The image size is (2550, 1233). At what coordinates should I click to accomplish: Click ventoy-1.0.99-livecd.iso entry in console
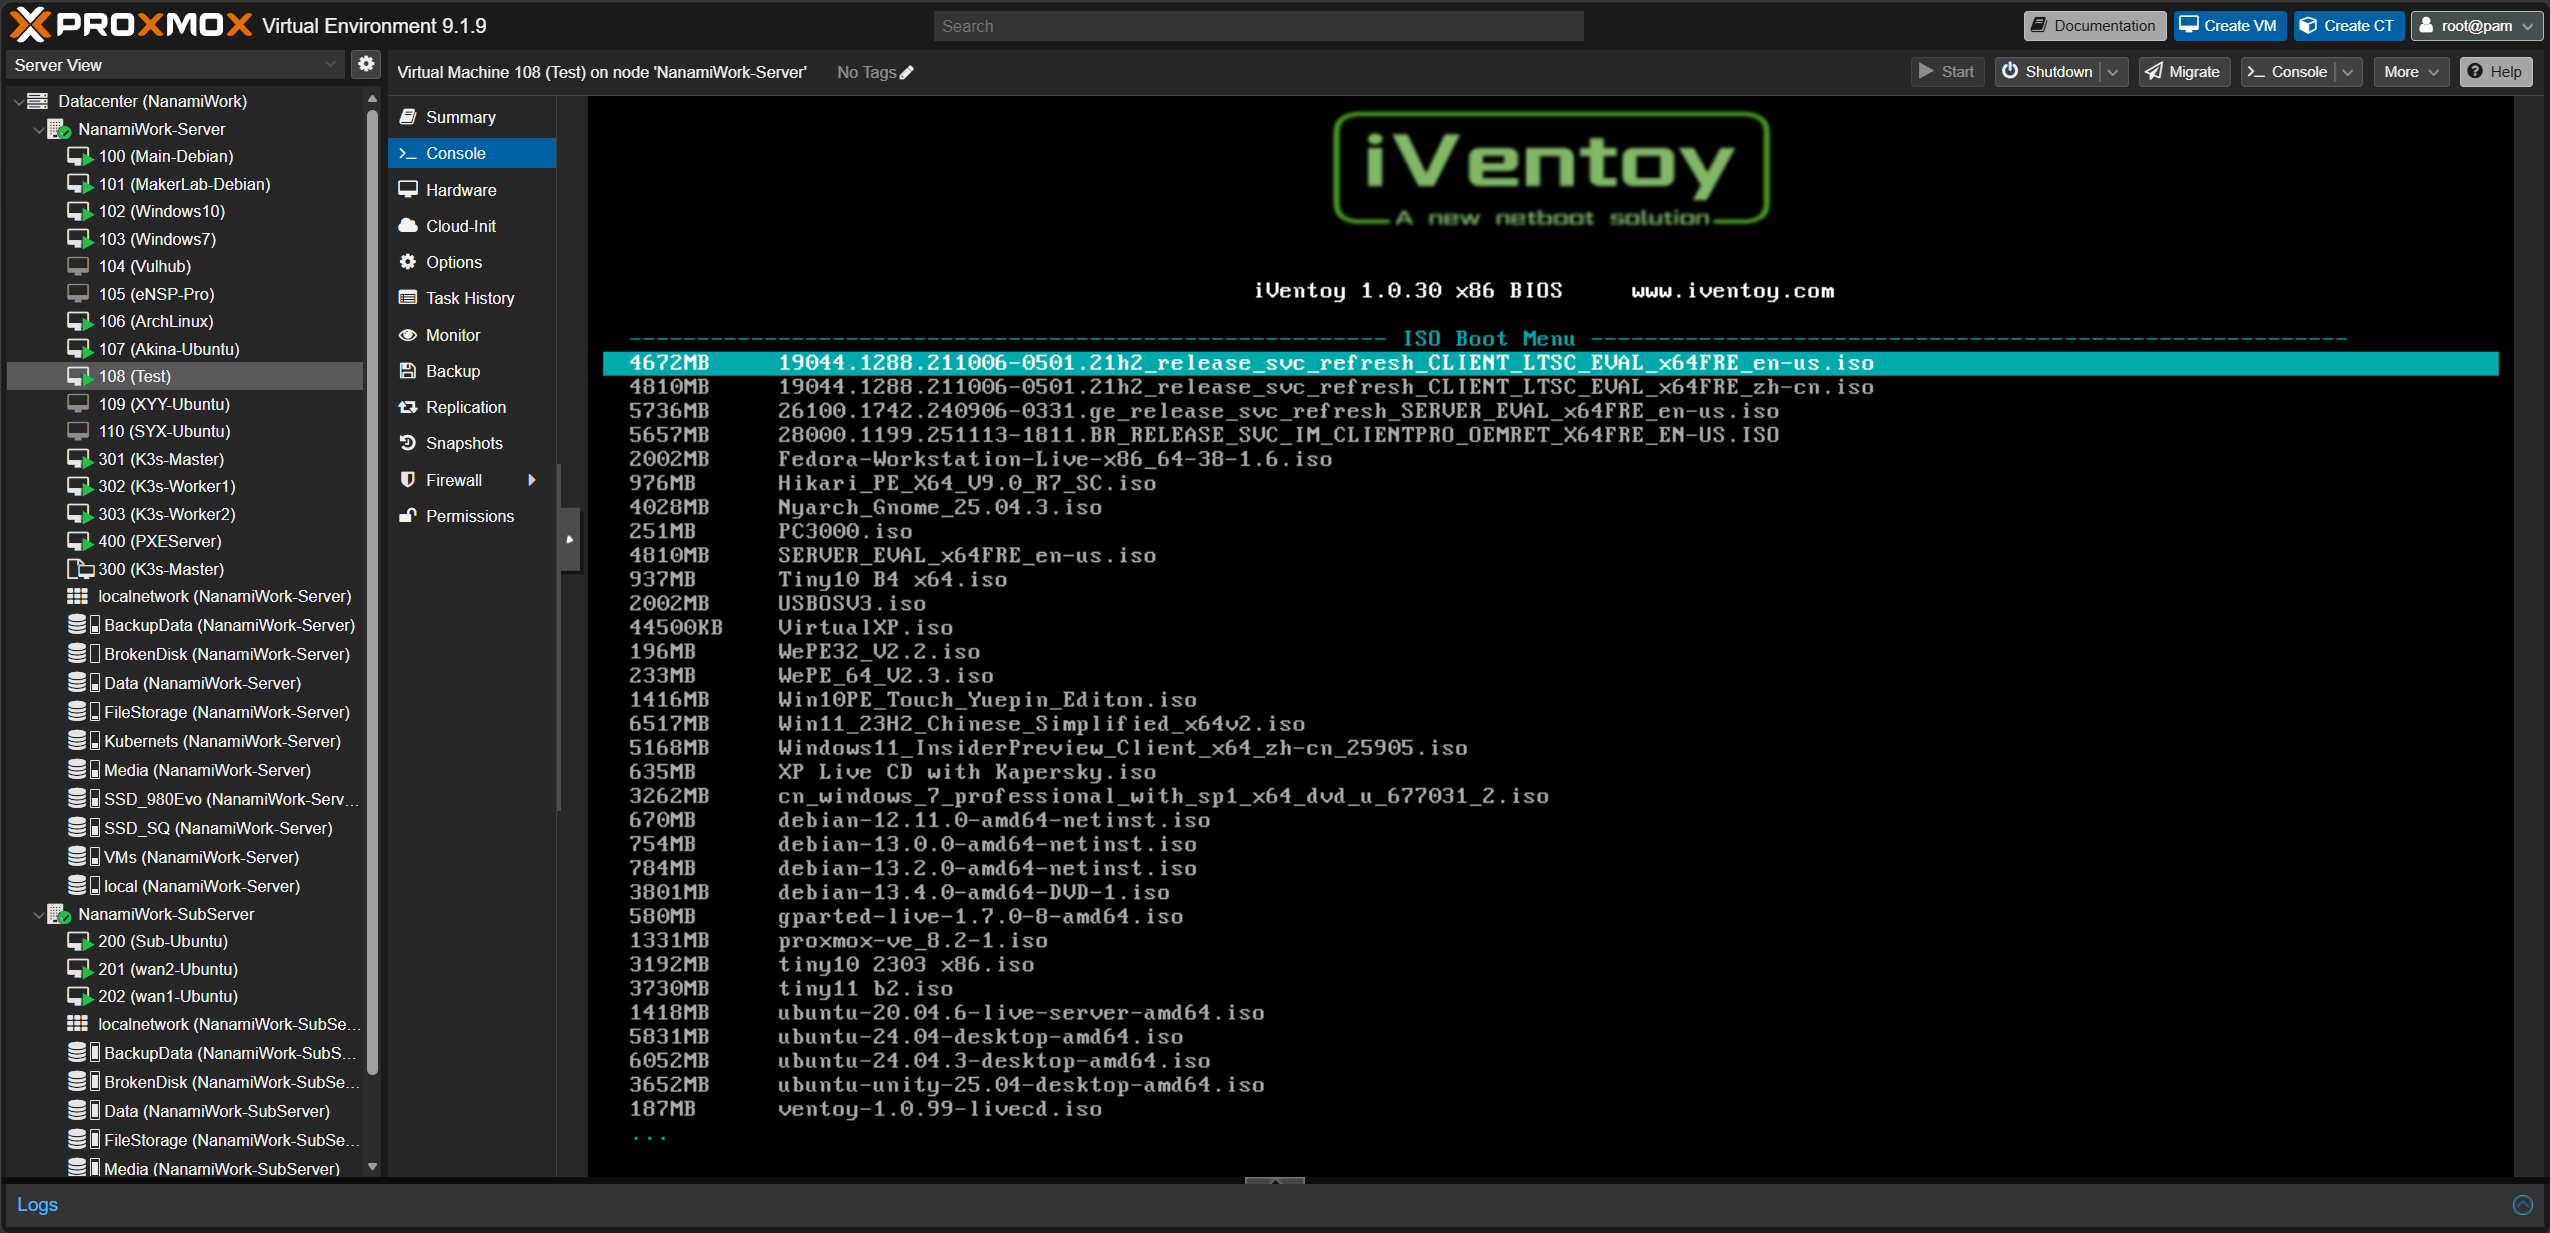tap(939, 1109)
